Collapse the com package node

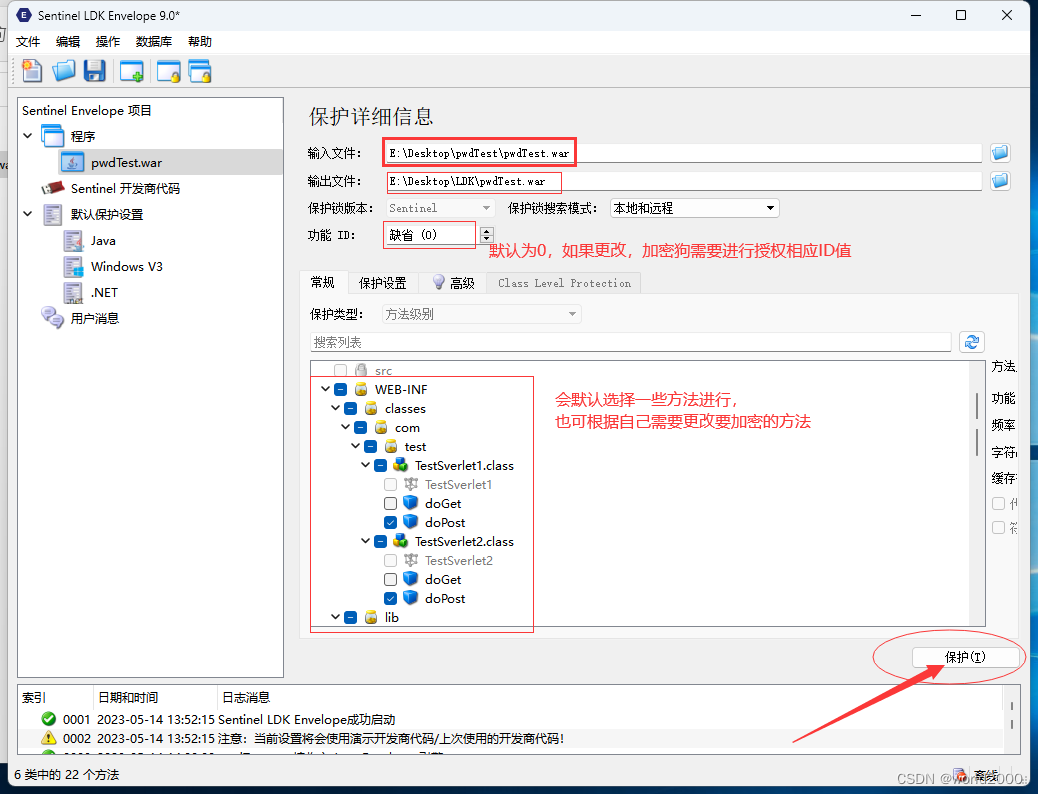(x=345, y=427)
